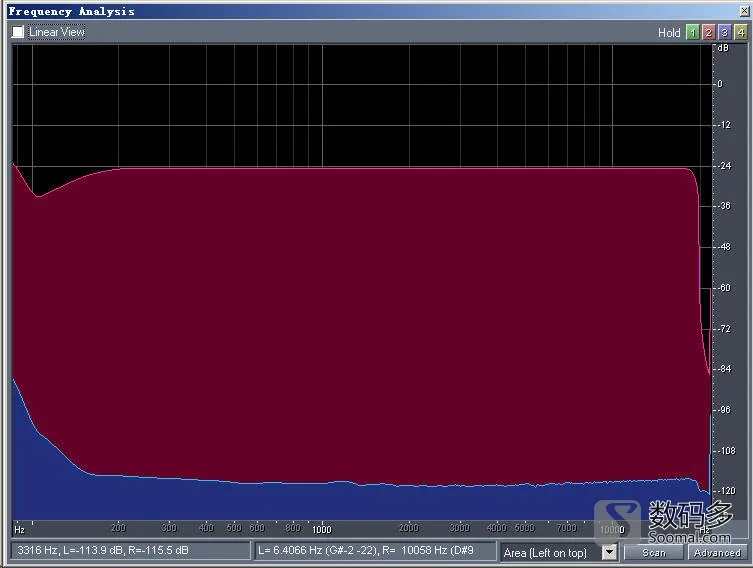Toggle red Hold button 2
The width and height of the screenshot is (753, 568).
click(708, 32)
